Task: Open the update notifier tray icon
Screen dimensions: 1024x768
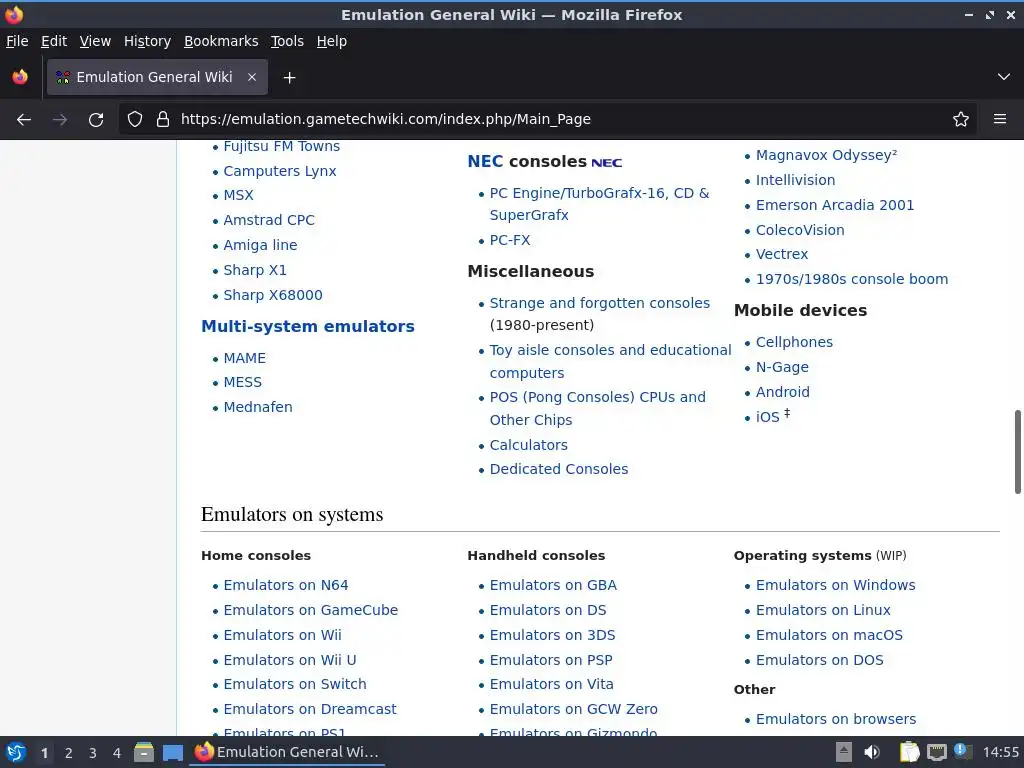Action: pos(963,751)
